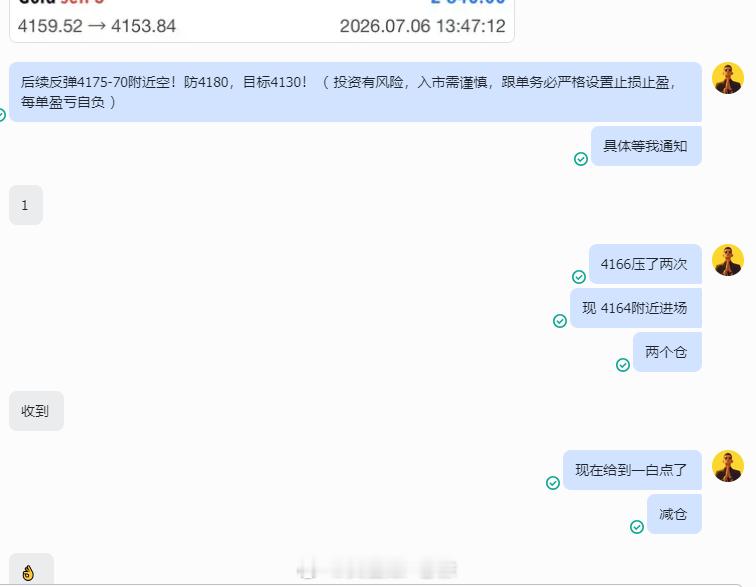Screen dimensions: 756x587
Task: Select the message 现在给到一白点了
Action: click(632, 470)
